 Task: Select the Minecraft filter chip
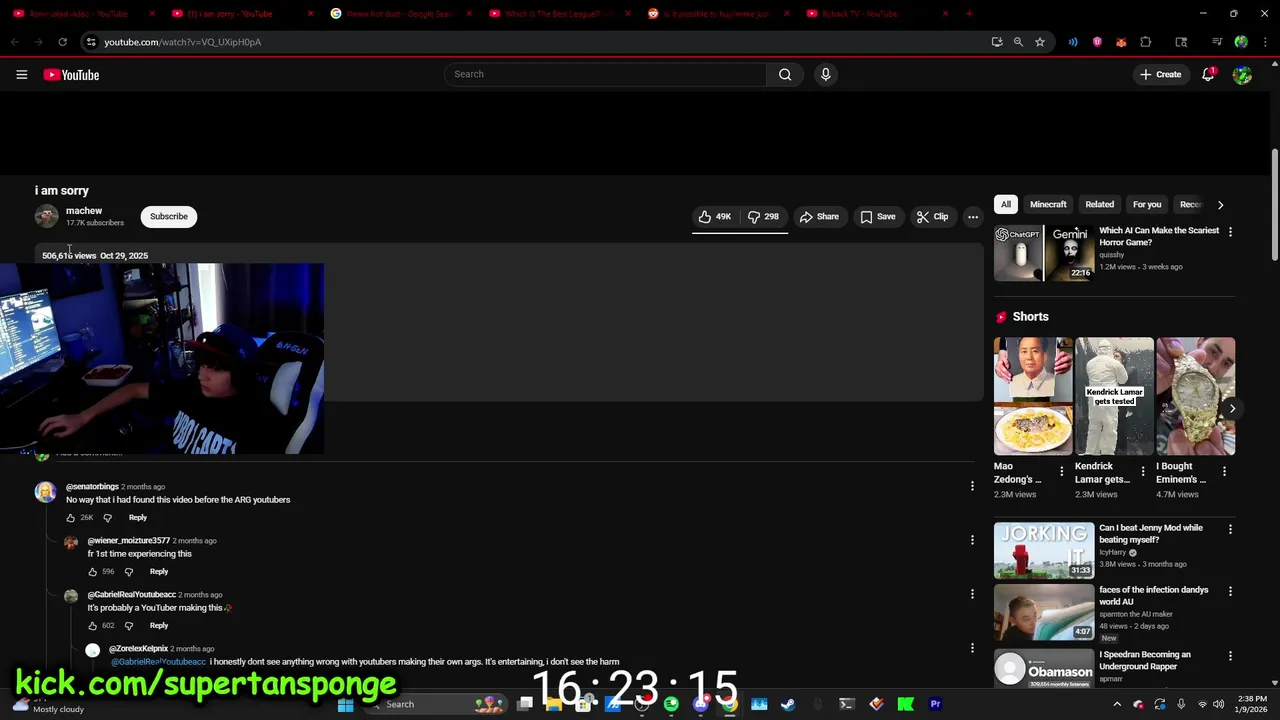pyautogui.click(x=1048, y=204)
